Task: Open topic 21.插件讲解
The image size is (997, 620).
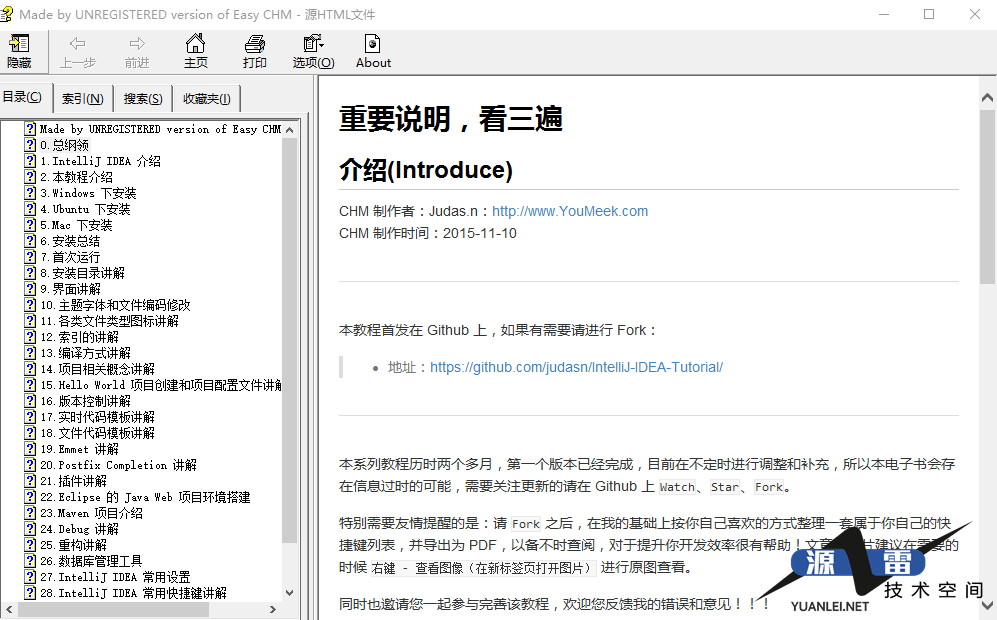Action: tap(73, 481)
